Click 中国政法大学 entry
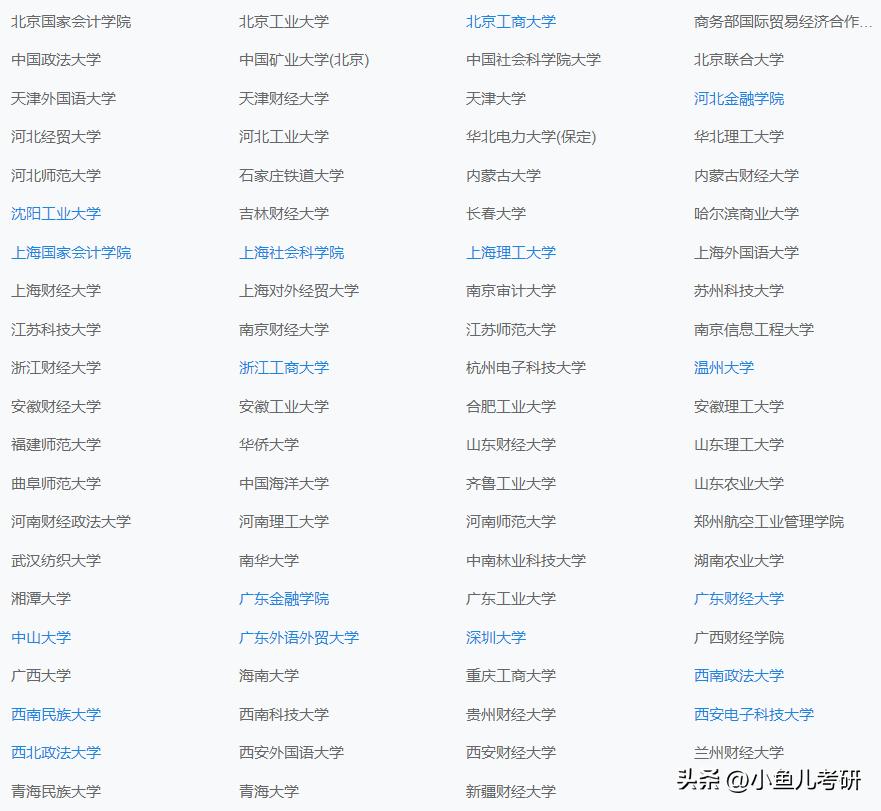This screenshot has width=881, height=811. 56,60
